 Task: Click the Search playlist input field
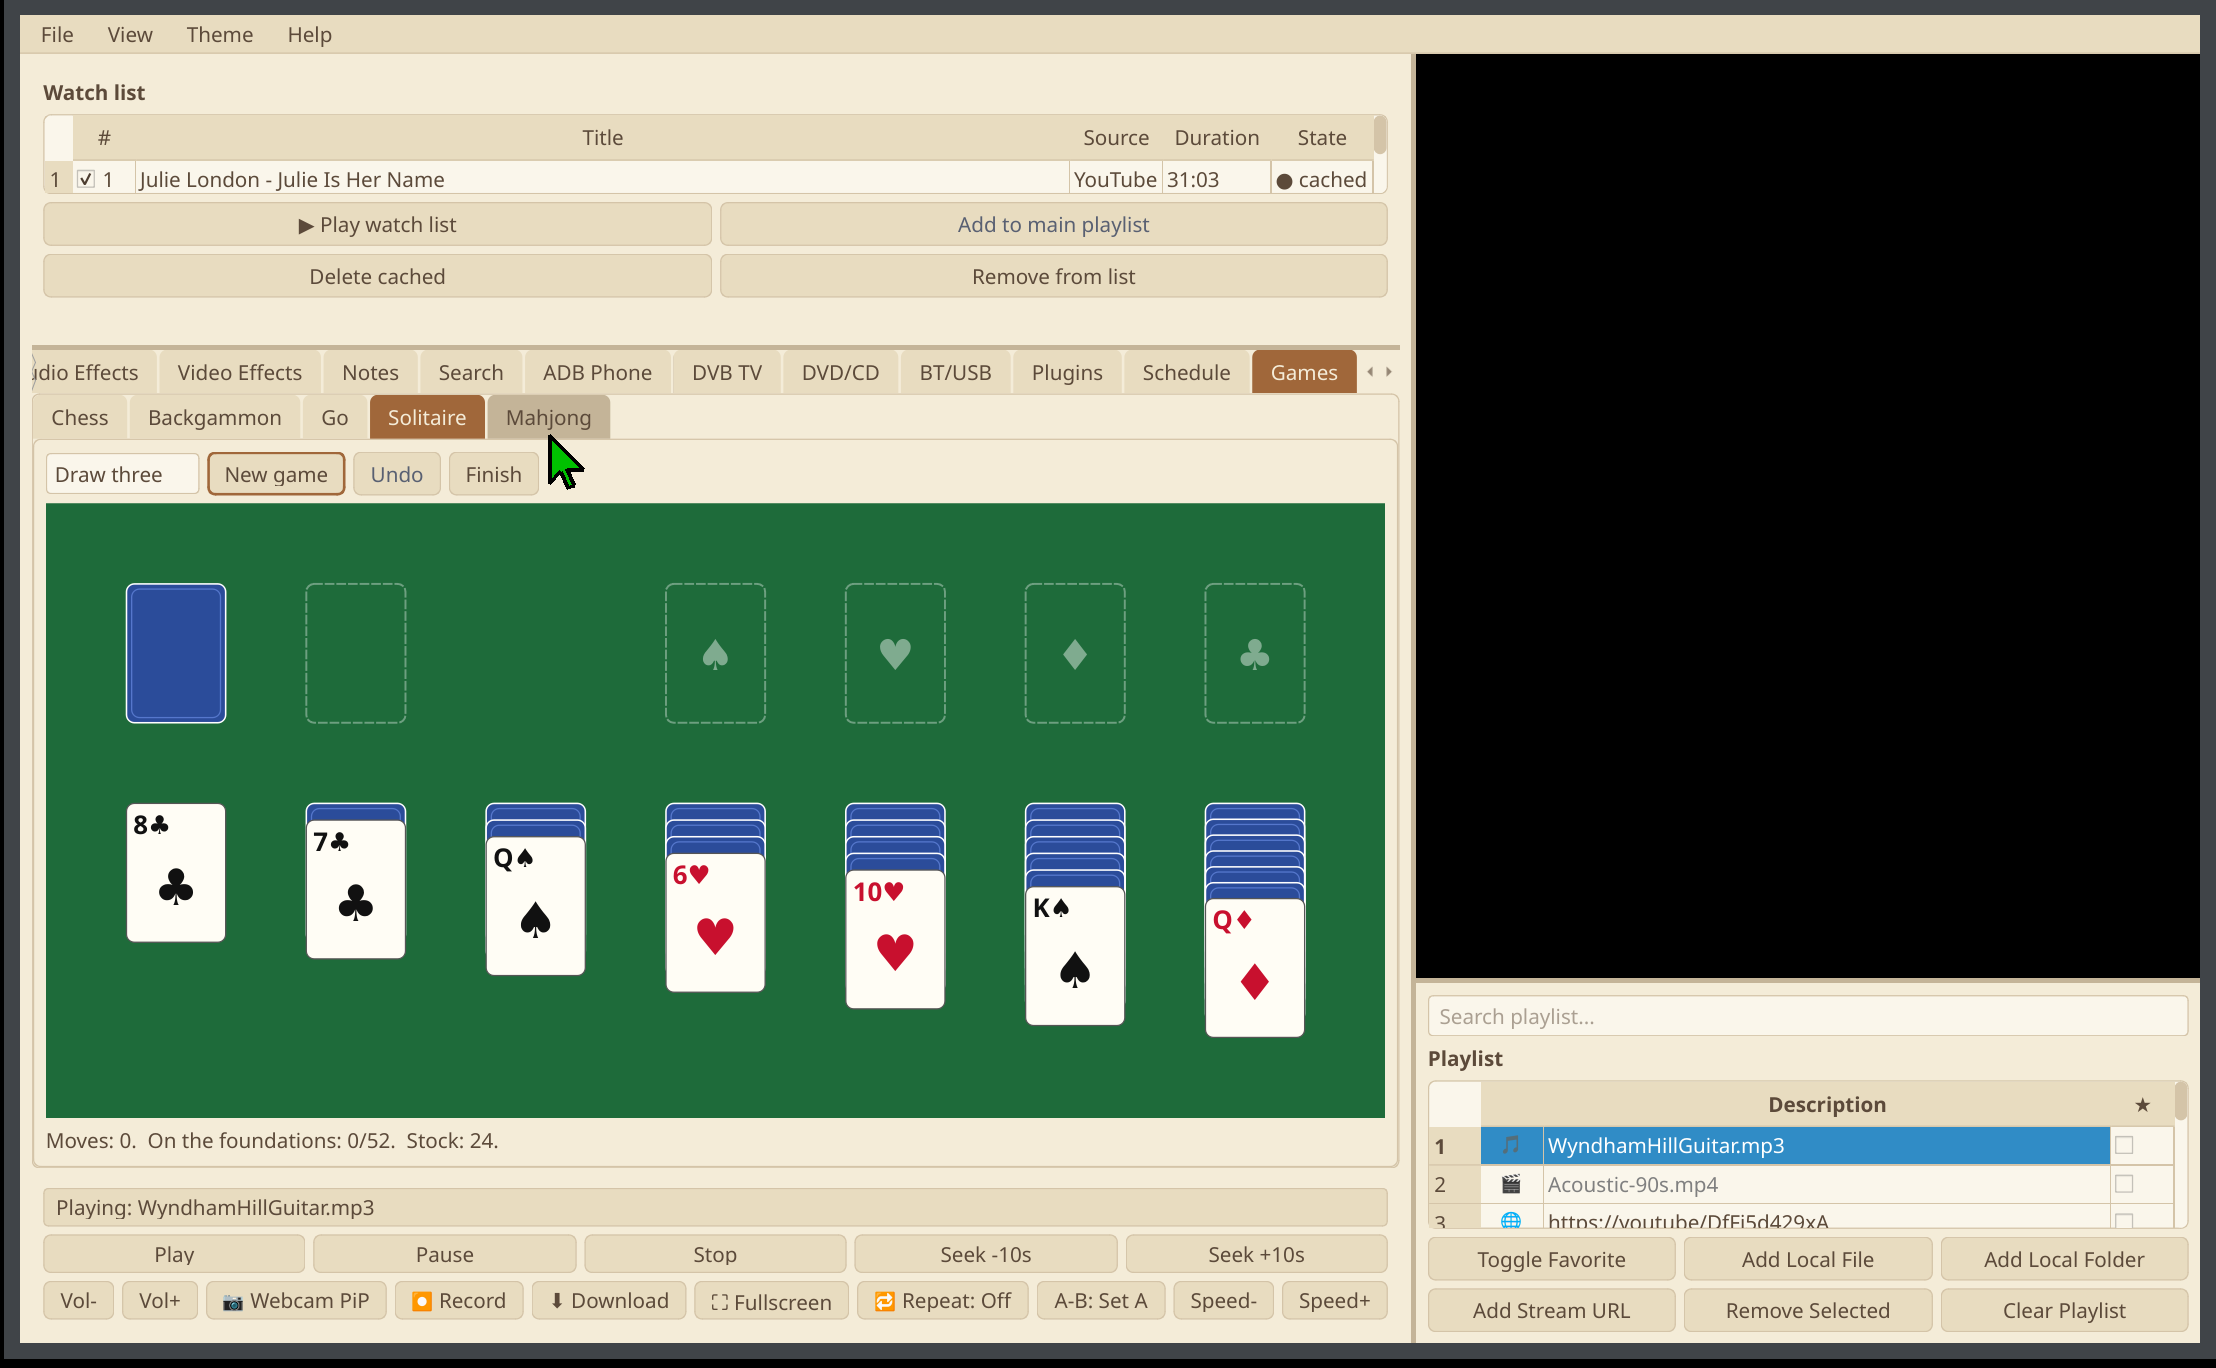click(1807, 1016)
